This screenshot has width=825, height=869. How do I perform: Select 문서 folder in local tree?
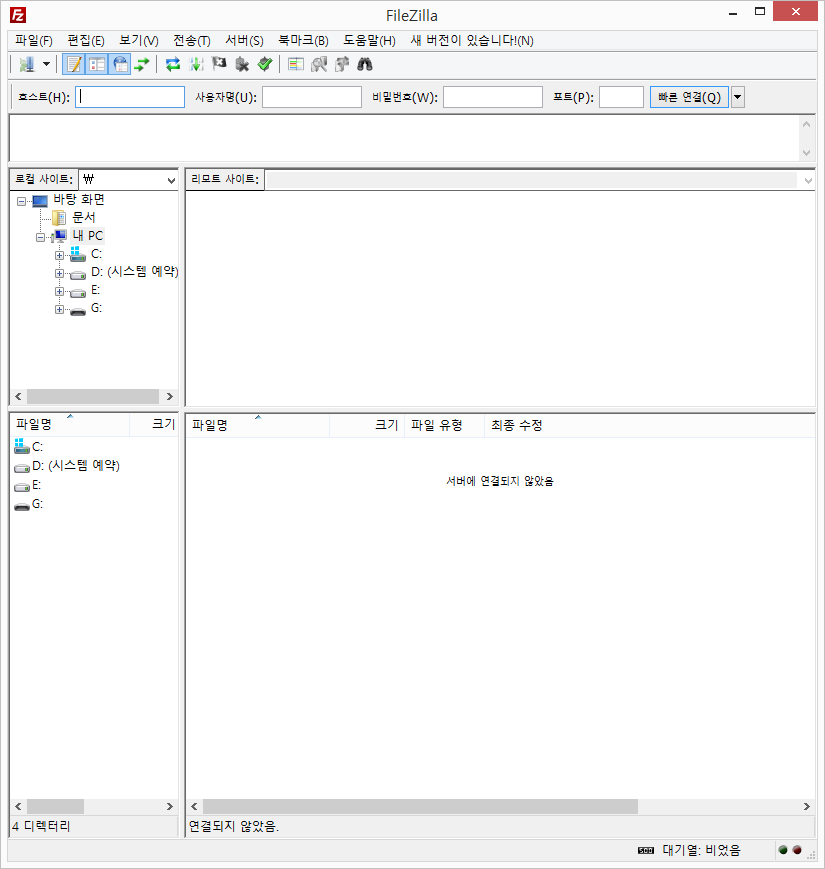(x=84, y=217)
